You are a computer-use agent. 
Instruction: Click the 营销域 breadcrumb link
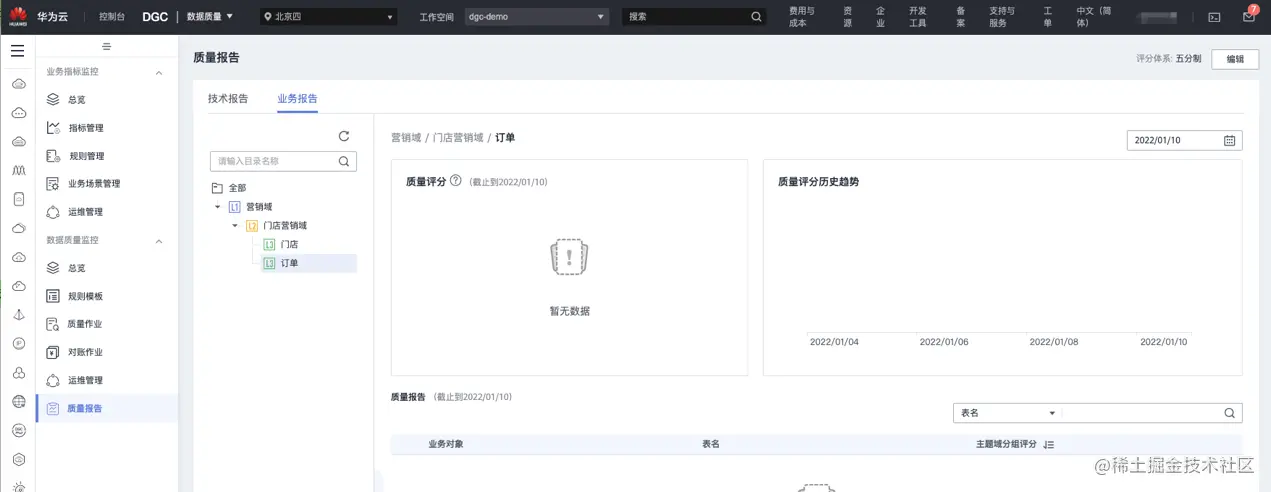pyautogui.click(x=406, y=138)
